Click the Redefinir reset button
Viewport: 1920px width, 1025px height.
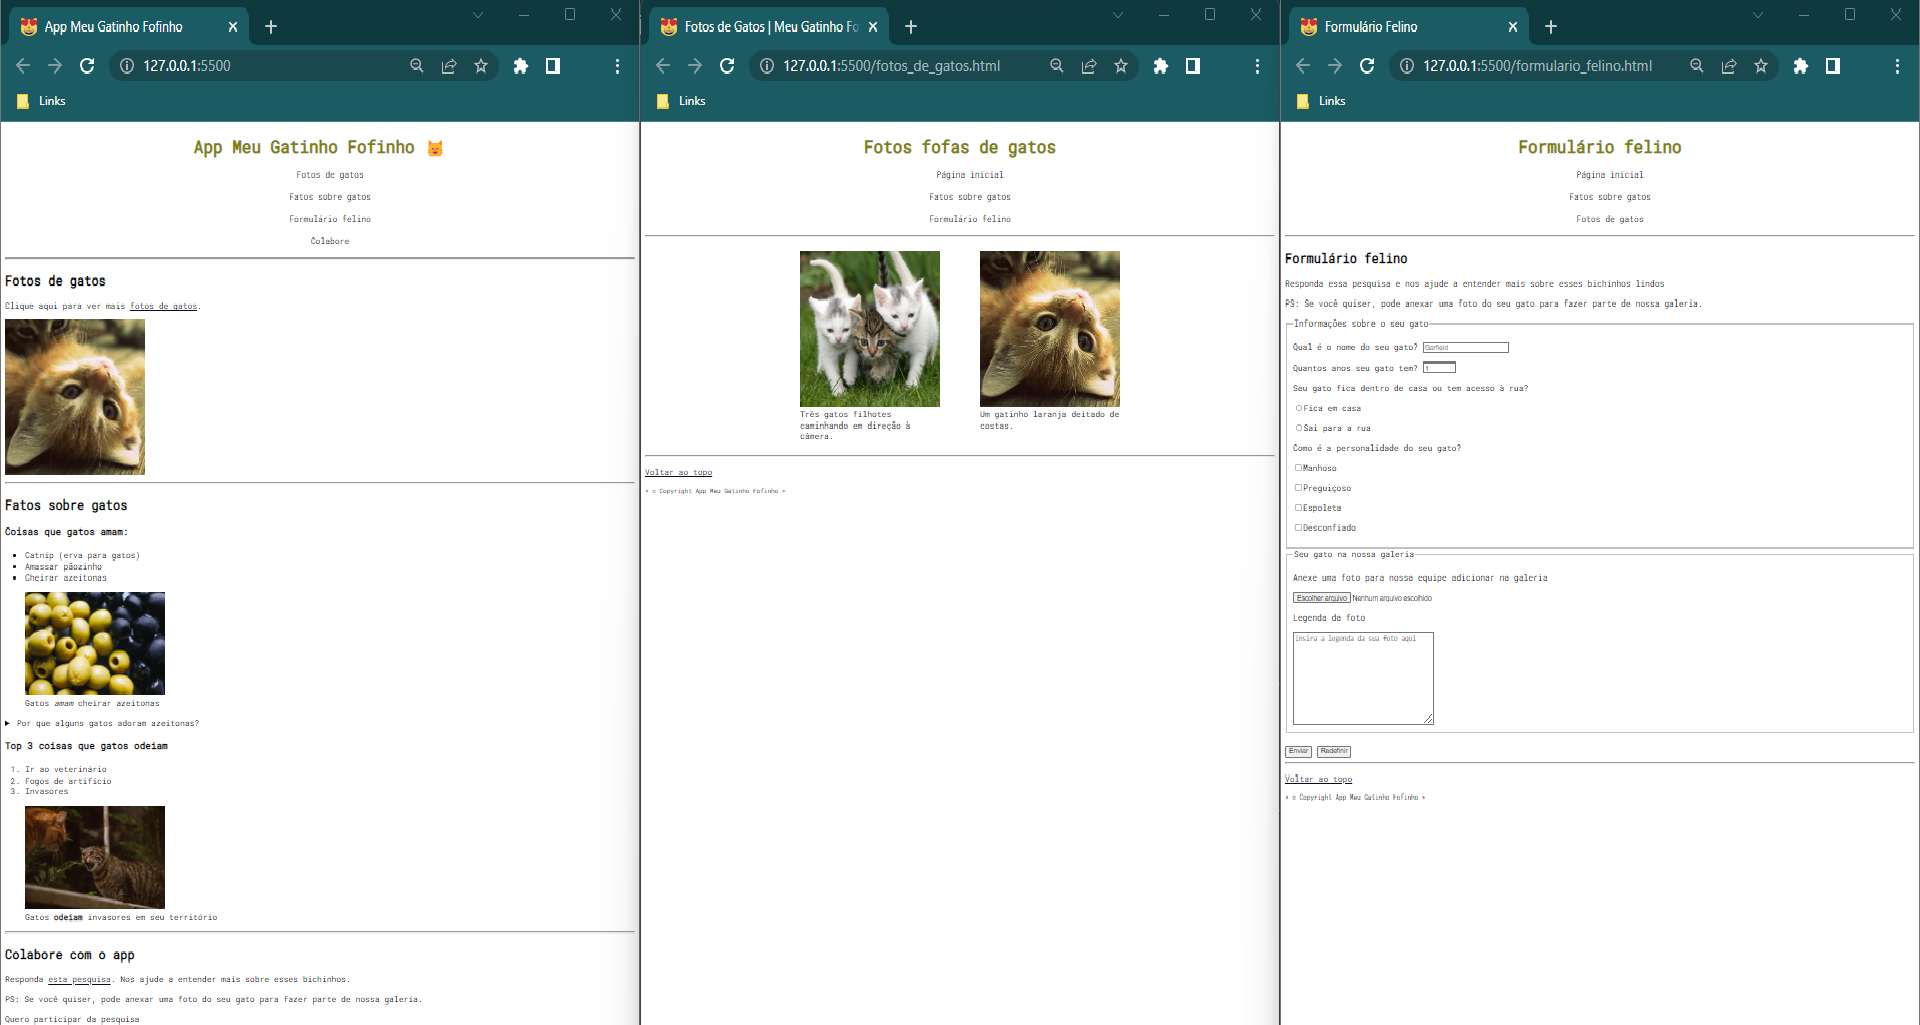[x=1334, y=751]
